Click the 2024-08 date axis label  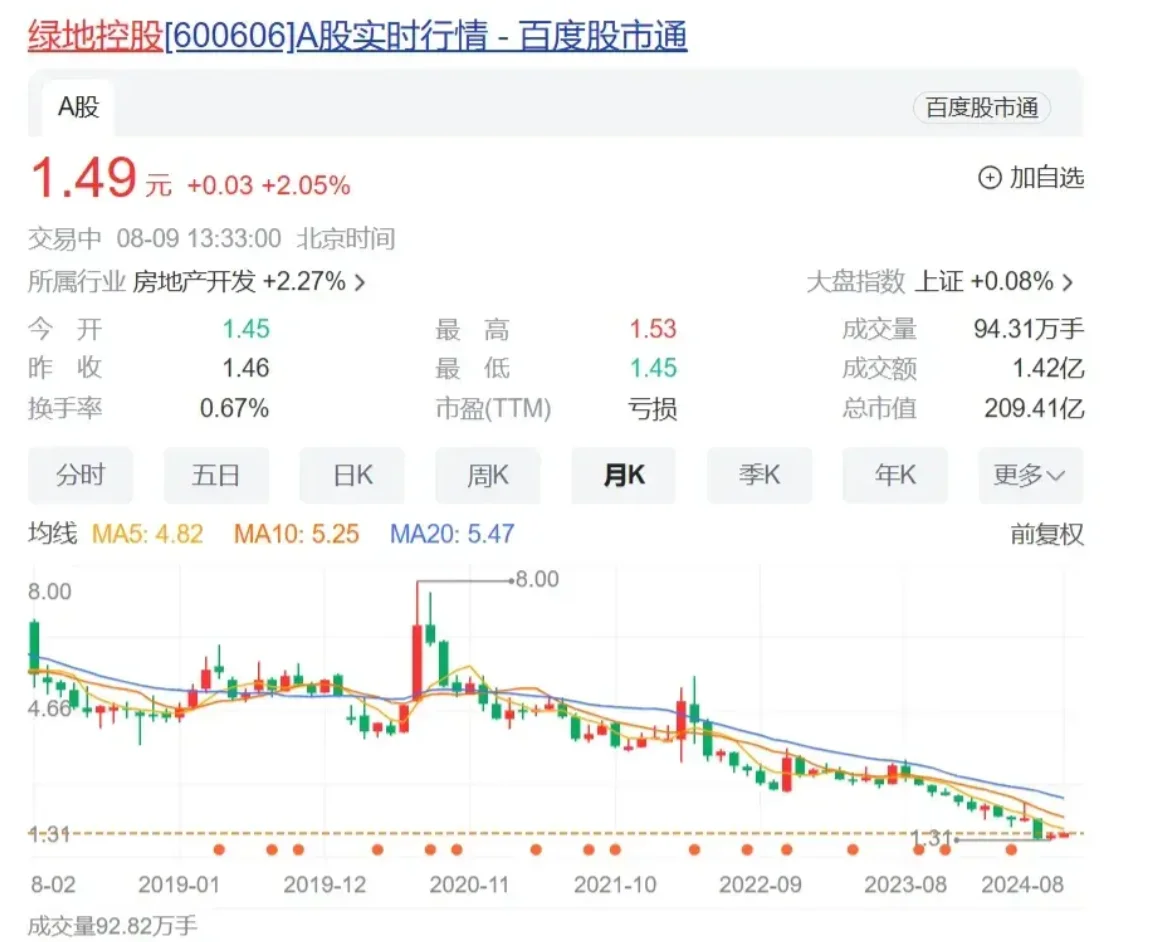pyautogui.click(x=1023, y=885)
